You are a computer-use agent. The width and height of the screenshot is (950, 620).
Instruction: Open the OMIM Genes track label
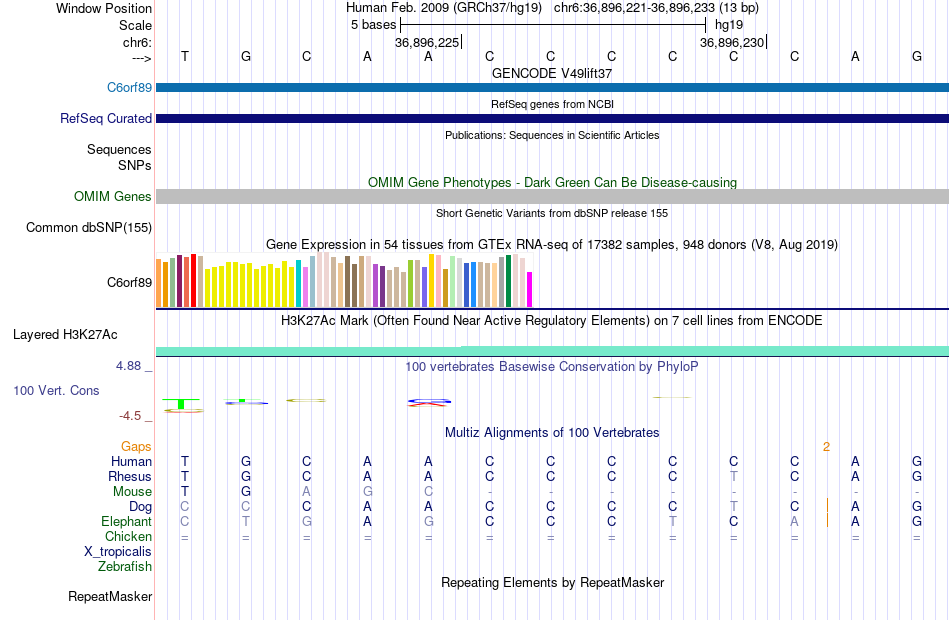click(113, 196)
